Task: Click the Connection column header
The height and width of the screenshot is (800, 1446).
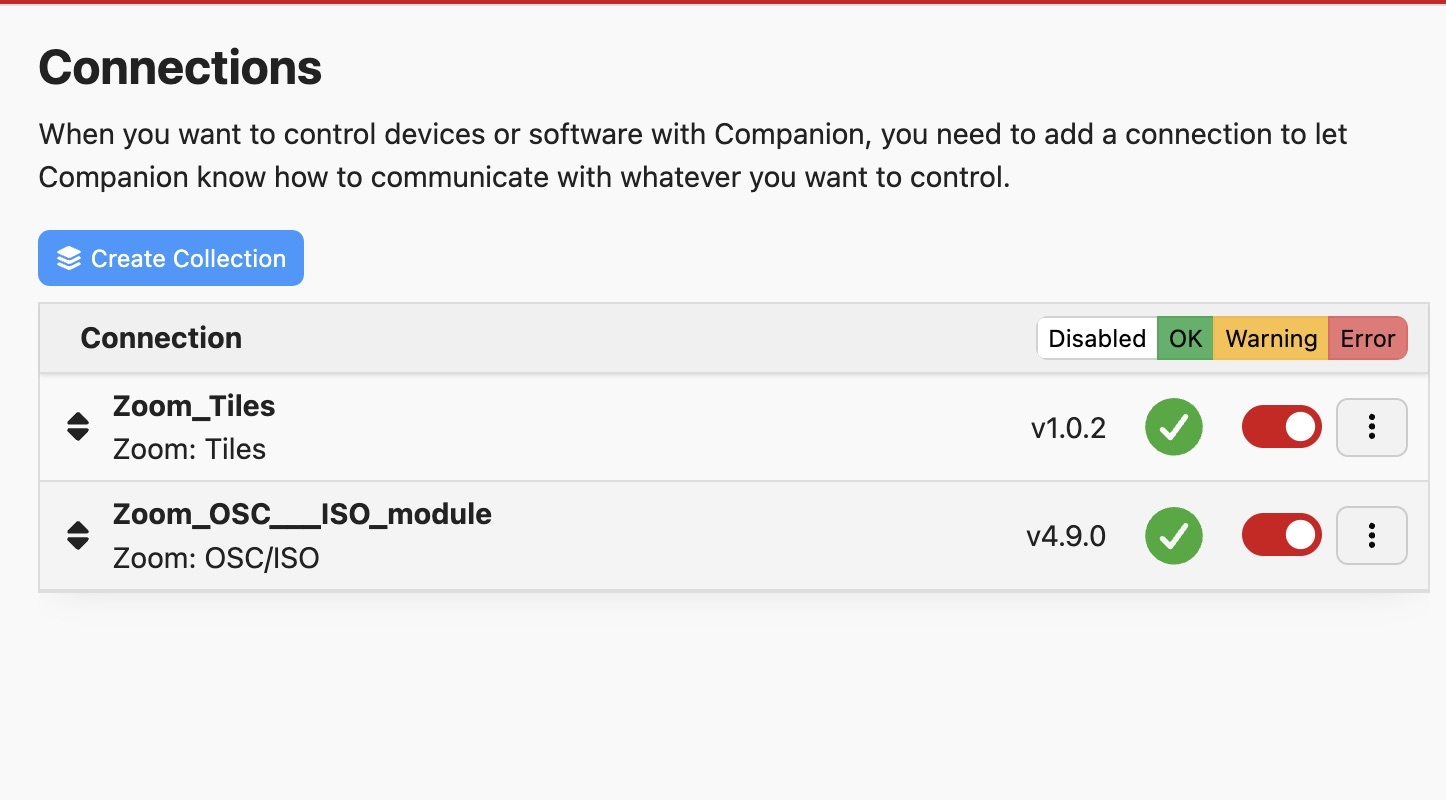Action: point(161,338)
